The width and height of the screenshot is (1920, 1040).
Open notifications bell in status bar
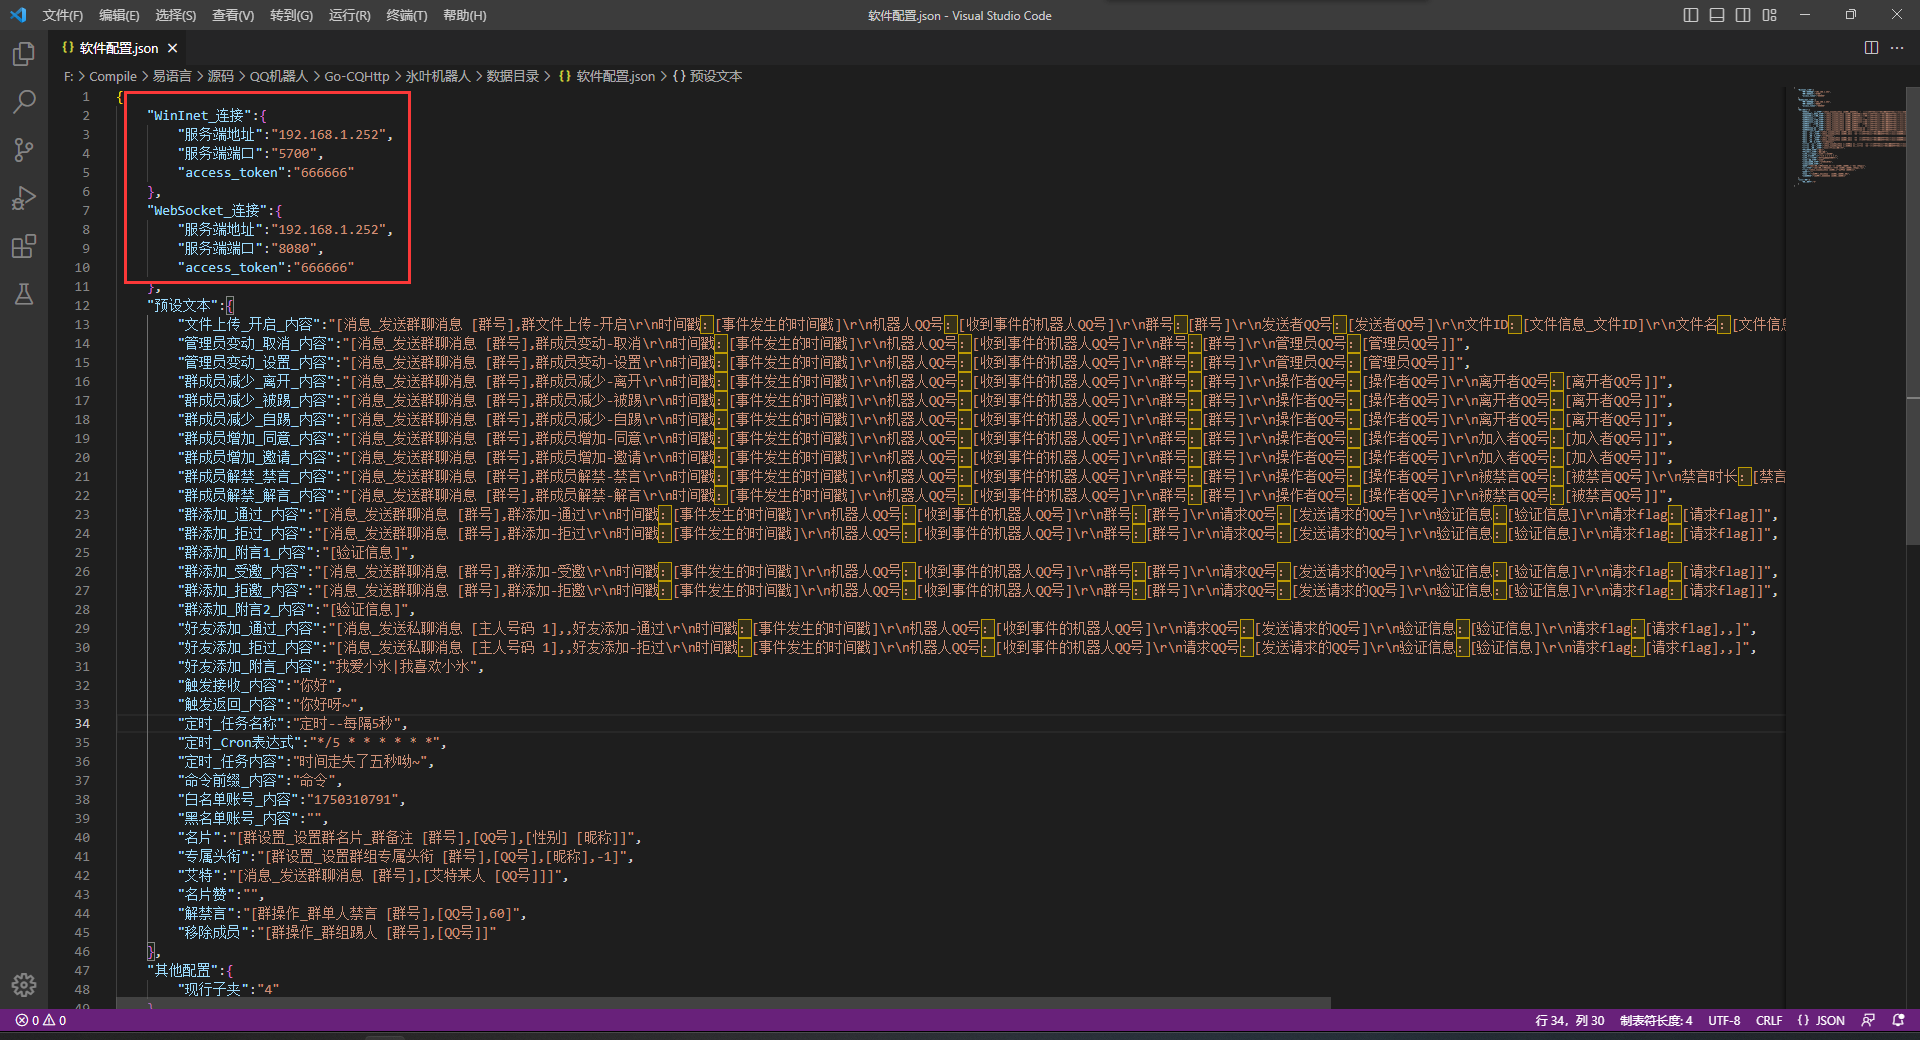click(x=1898, y=1020)
